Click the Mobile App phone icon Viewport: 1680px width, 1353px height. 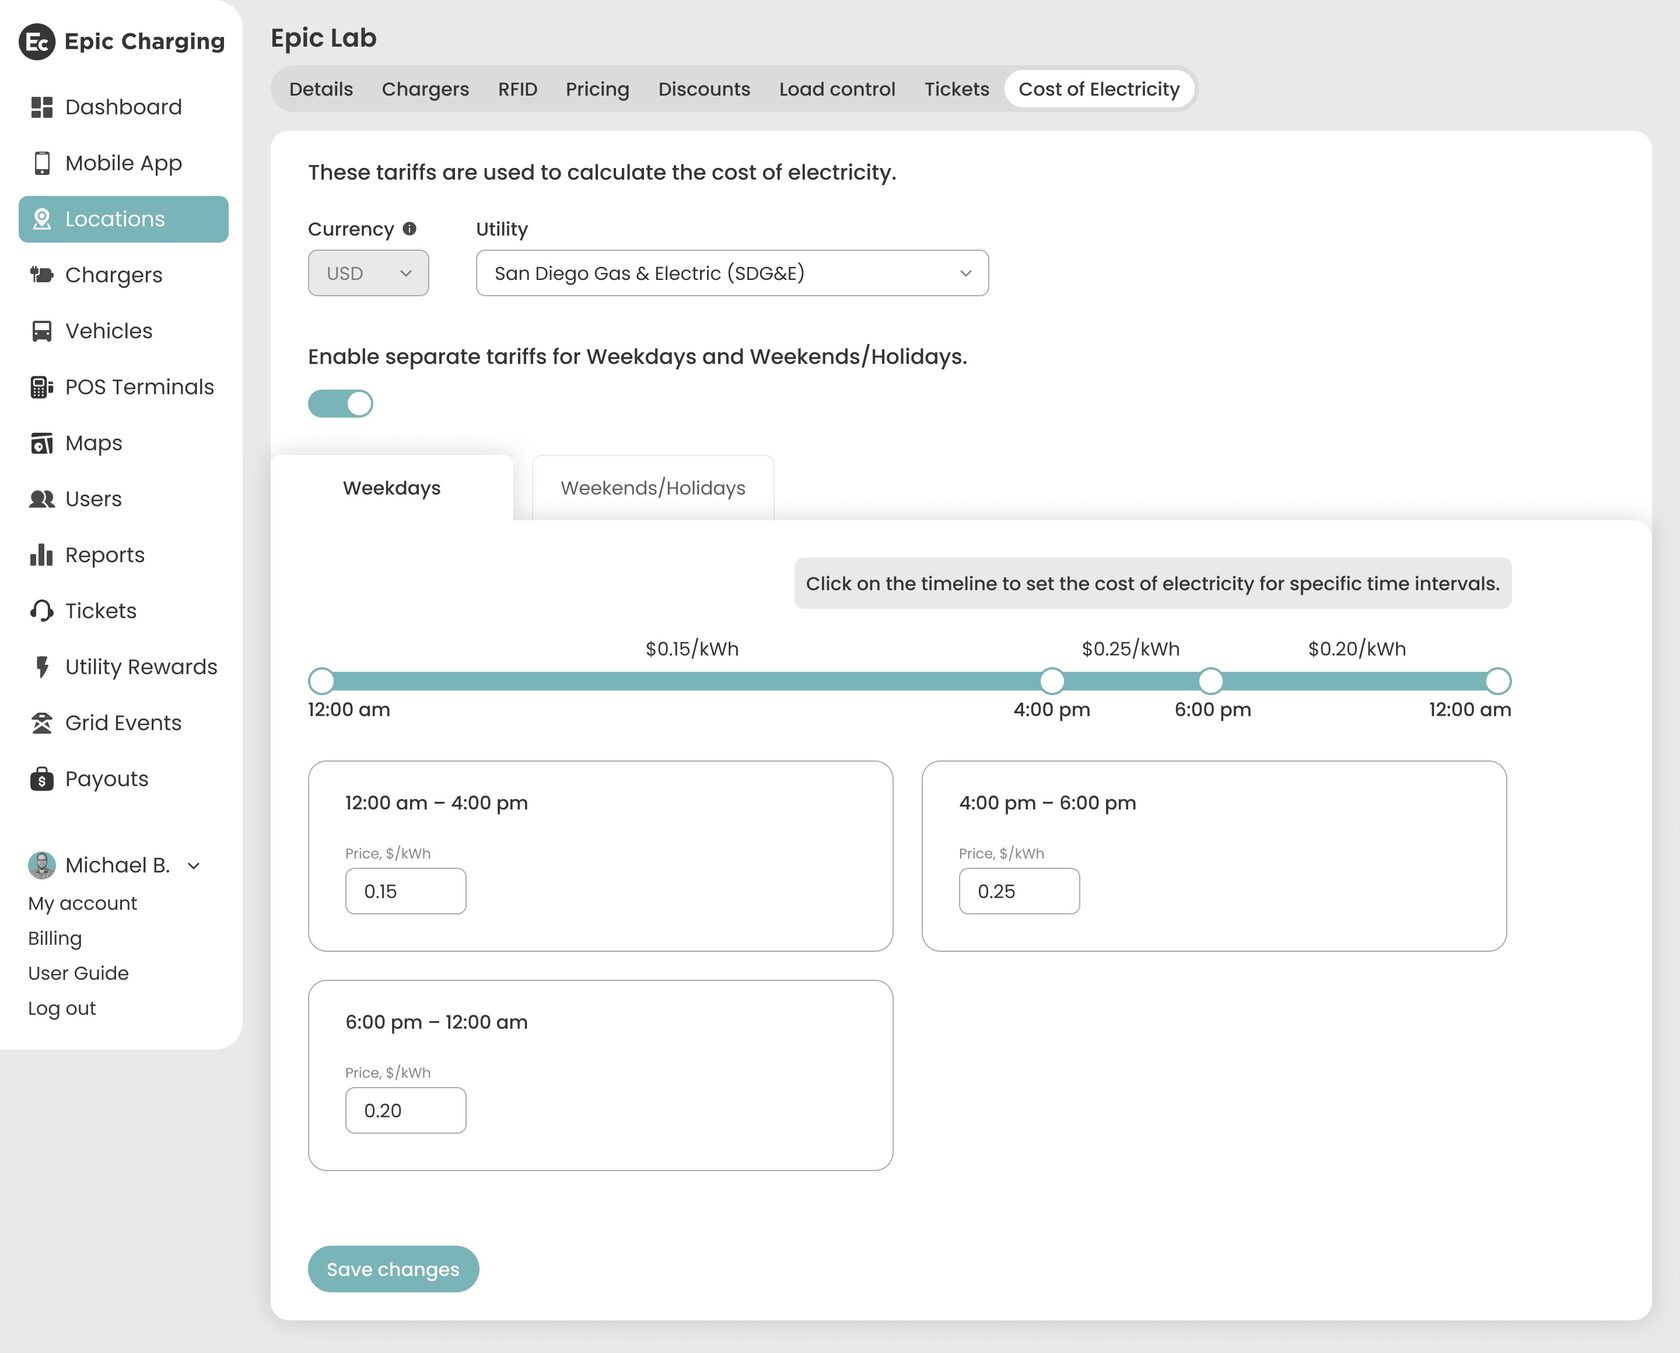41,163
